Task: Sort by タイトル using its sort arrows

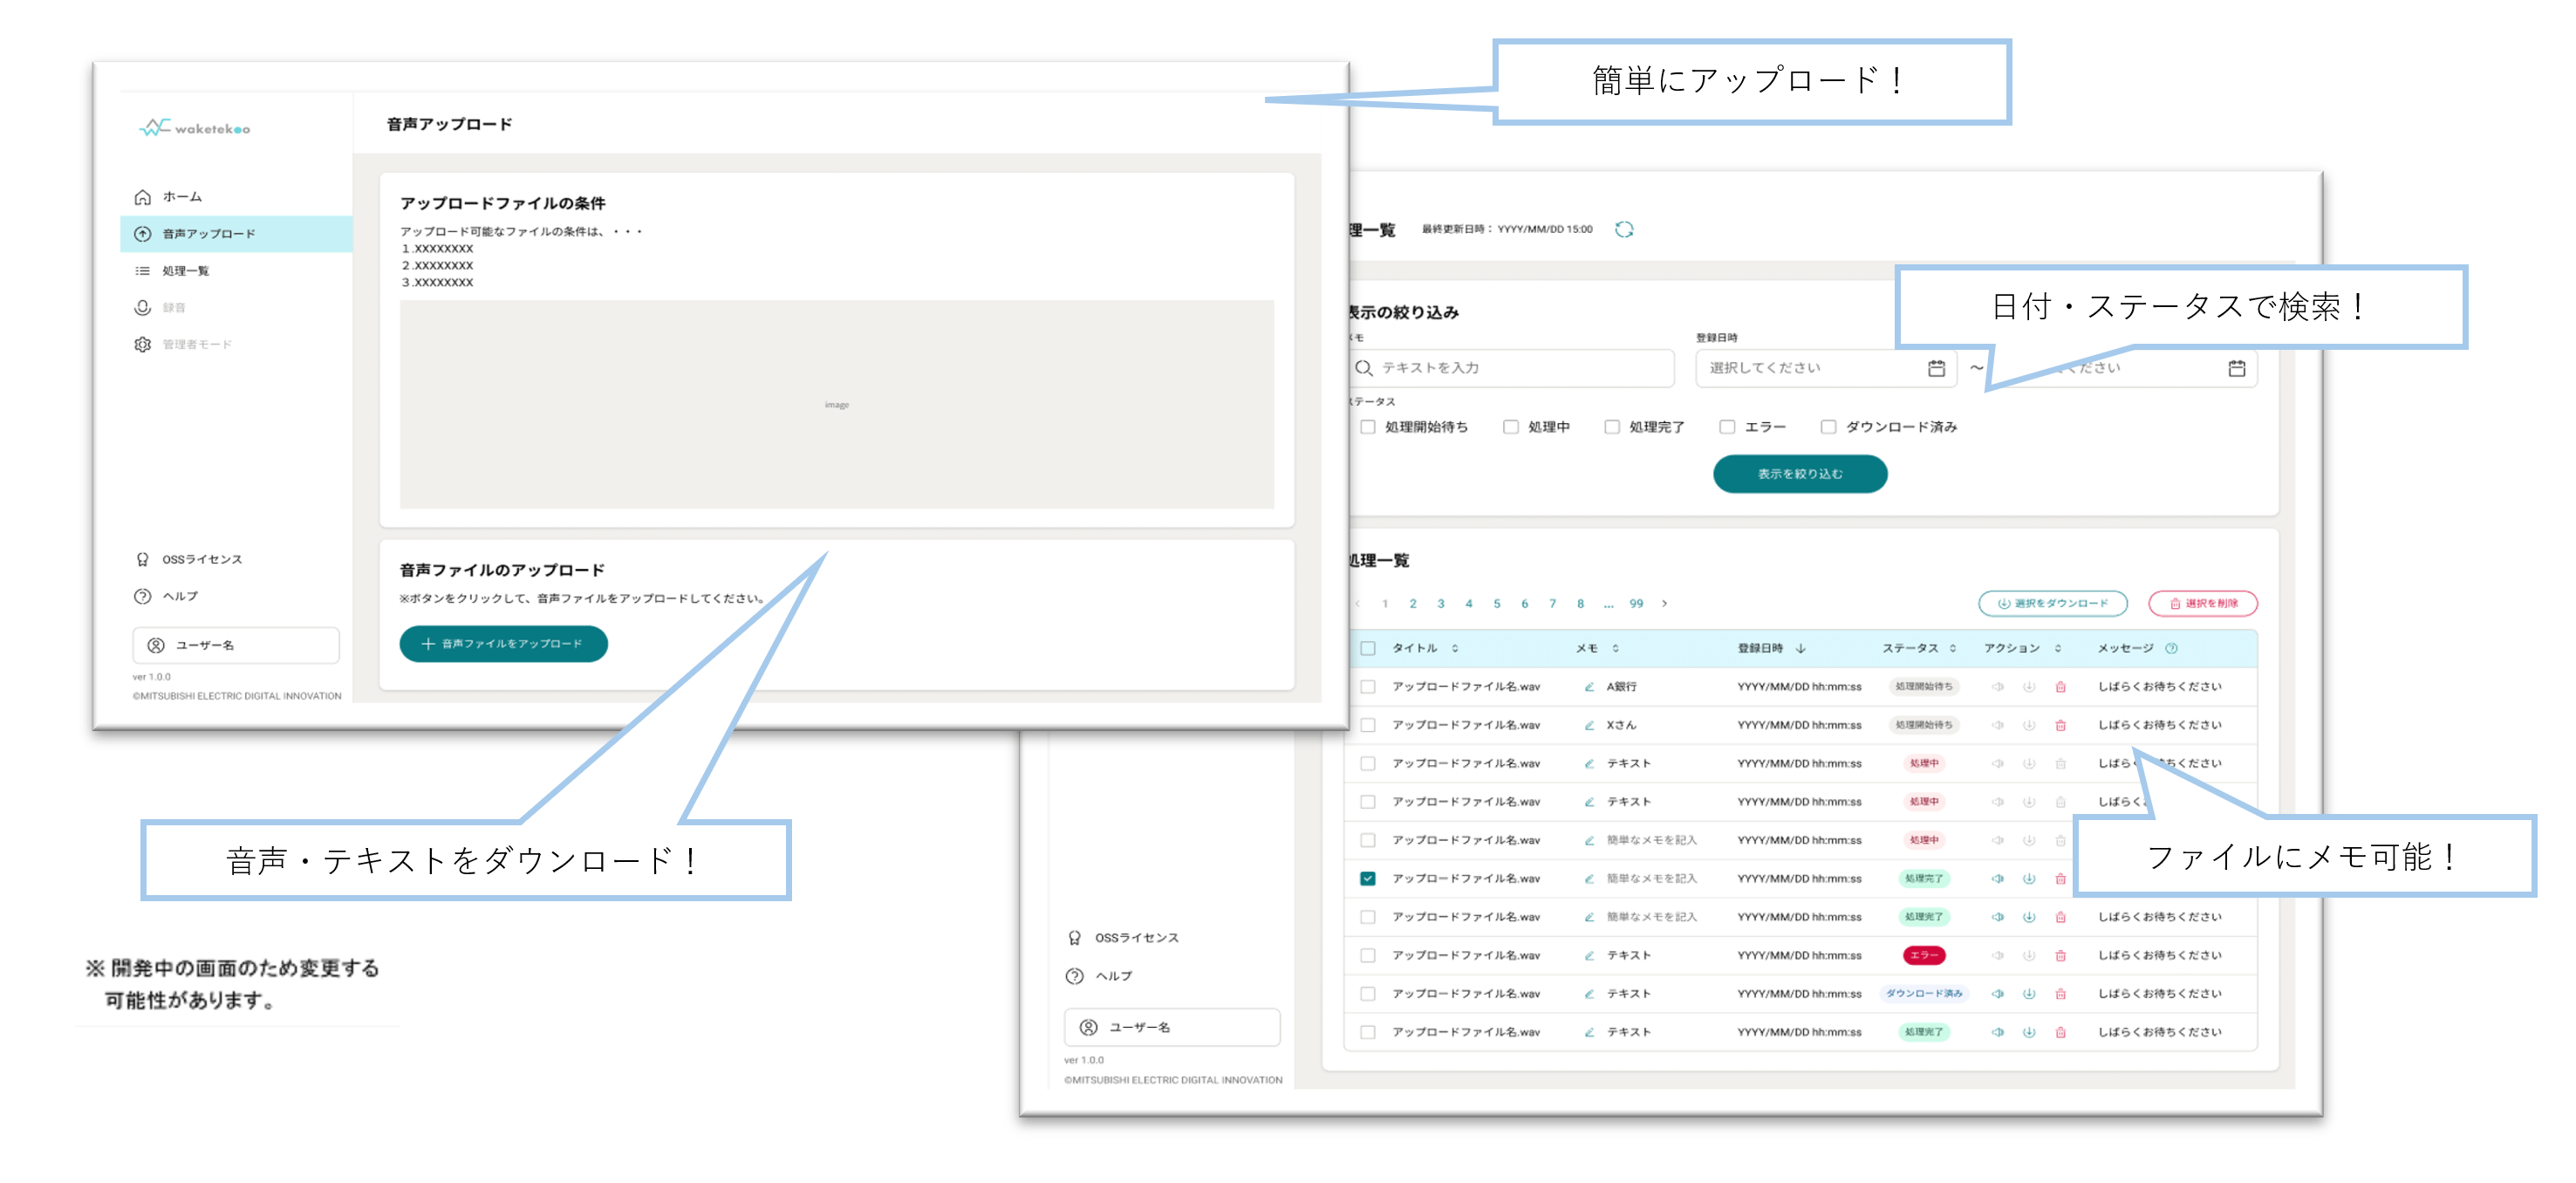Action: (x=1454, y=649)
